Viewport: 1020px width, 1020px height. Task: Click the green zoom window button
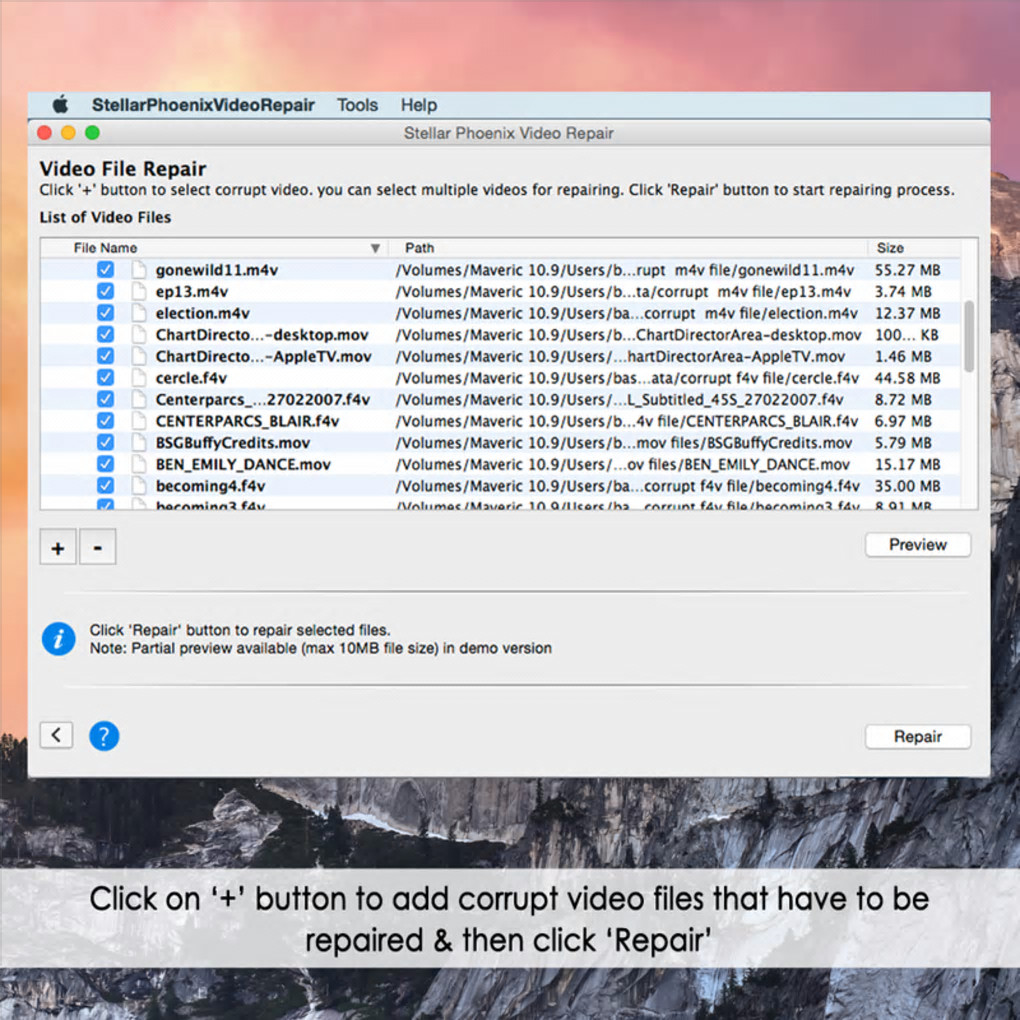tap(92, 133)
